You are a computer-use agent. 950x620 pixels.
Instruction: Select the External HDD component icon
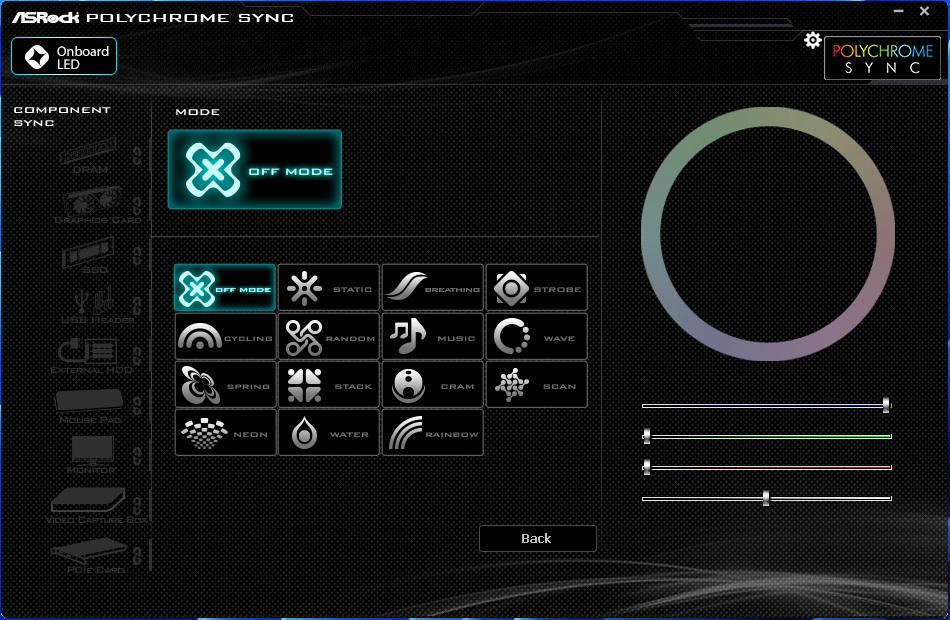(x=91, y=356)
